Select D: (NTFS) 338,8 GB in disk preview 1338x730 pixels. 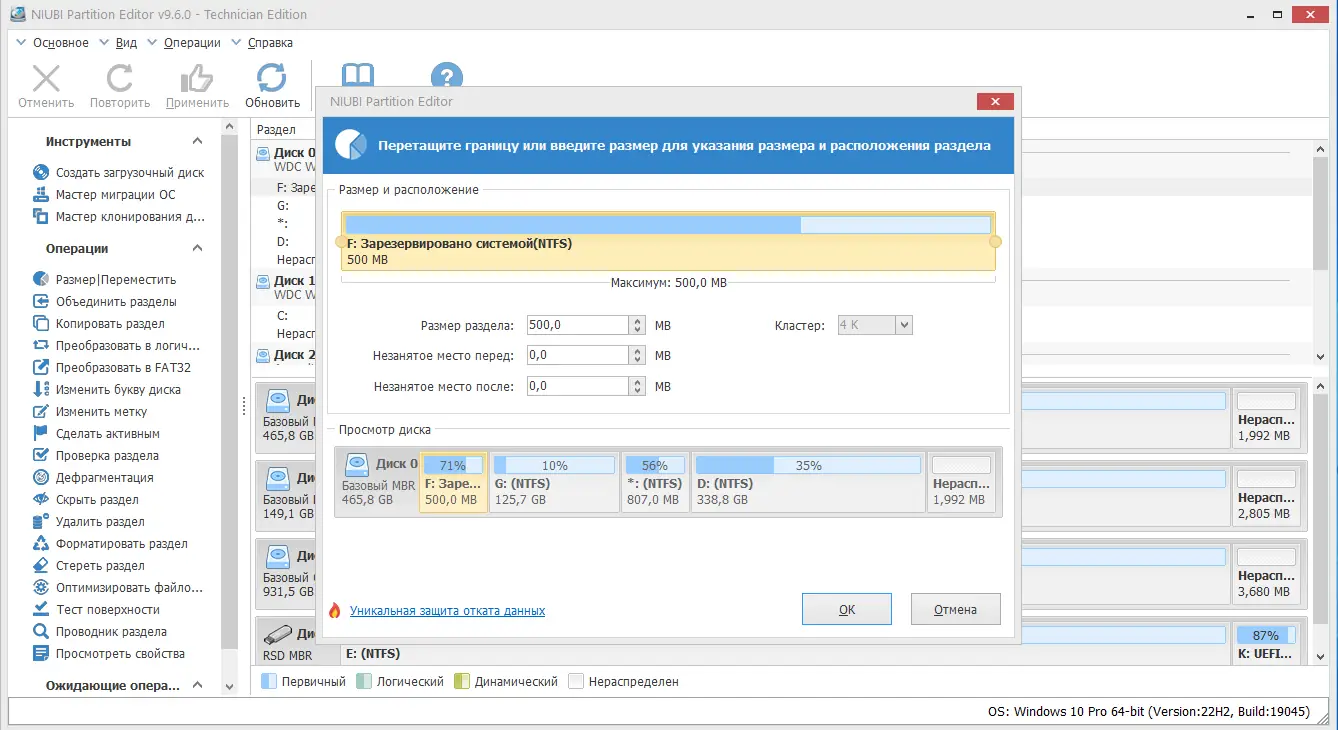coord(808,482)
